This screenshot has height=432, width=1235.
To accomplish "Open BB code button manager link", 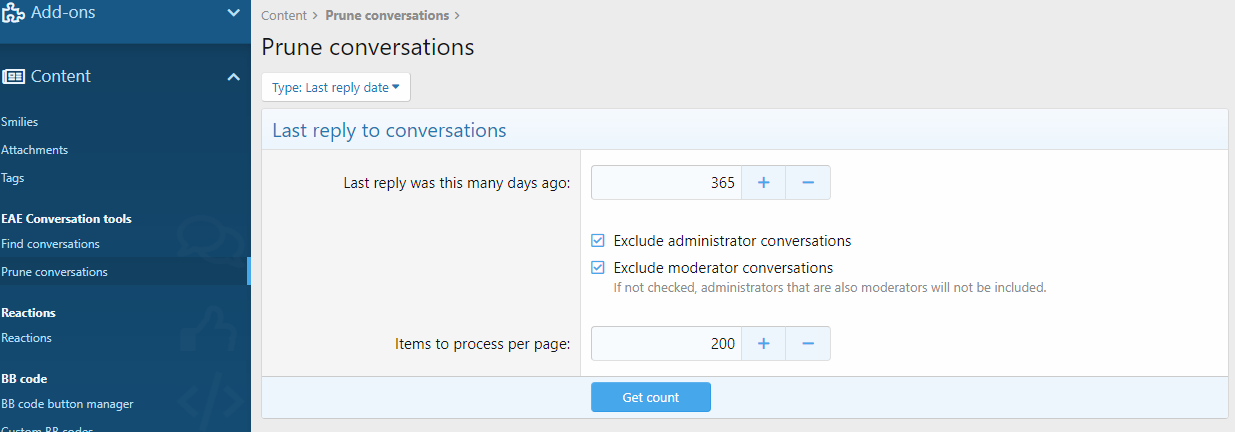I will (68, 404).
